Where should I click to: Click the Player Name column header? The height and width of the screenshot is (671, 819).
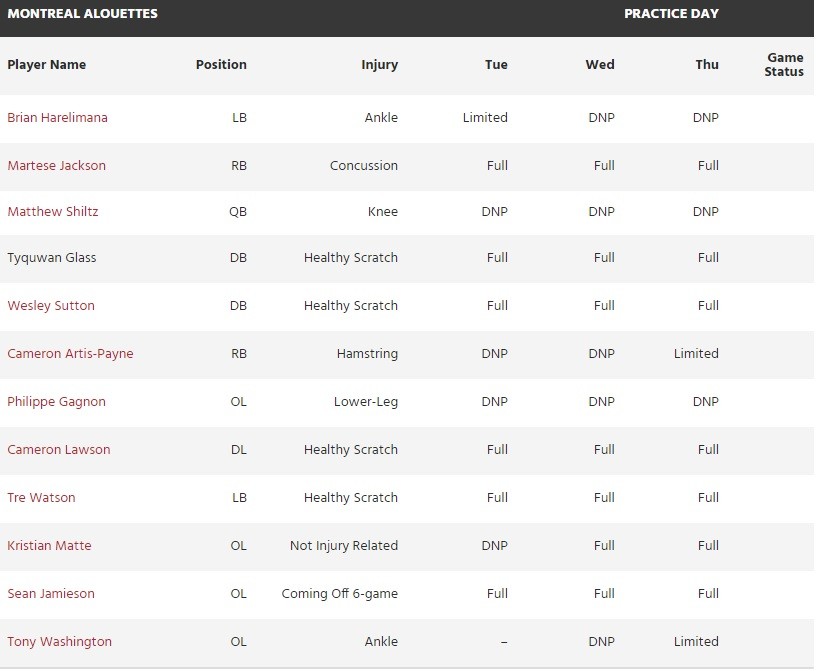tap(47, 65)
